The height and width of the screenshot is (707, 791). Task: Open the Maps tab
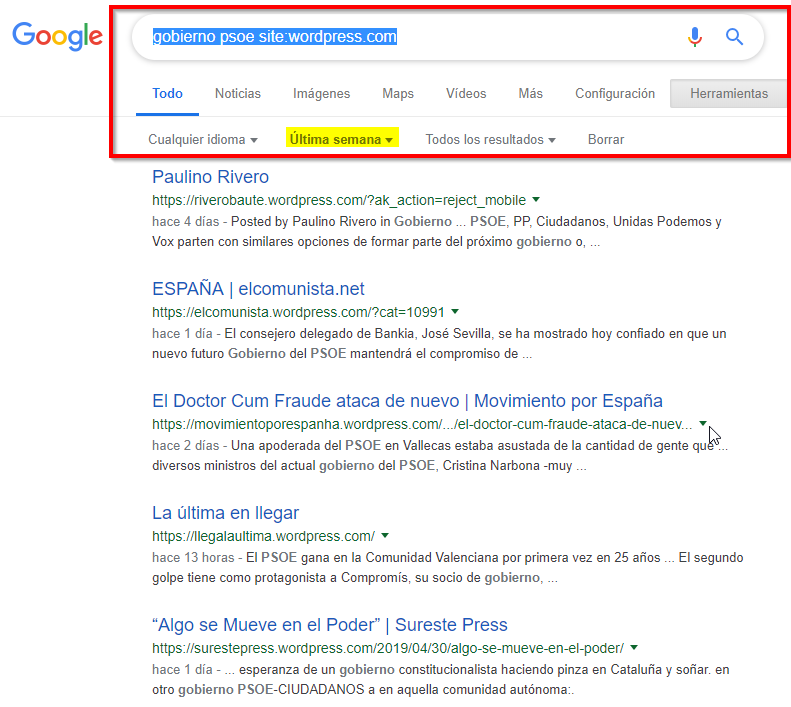pyautogui.click(x=398, y=93)
